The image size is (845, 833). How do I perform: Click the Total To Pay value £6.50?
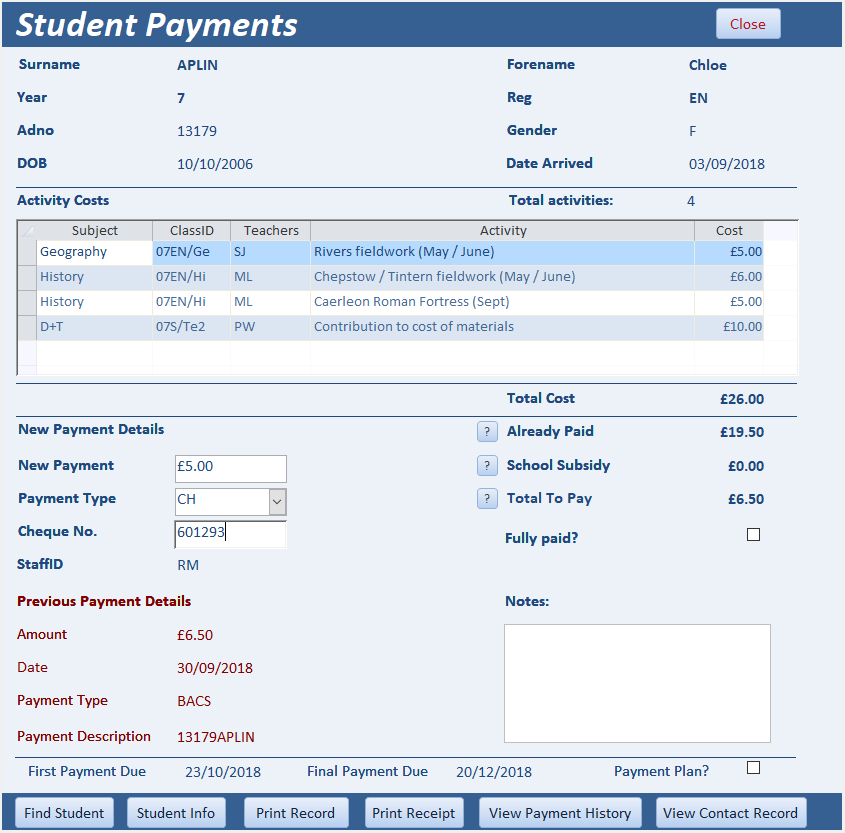pos(746,499)
